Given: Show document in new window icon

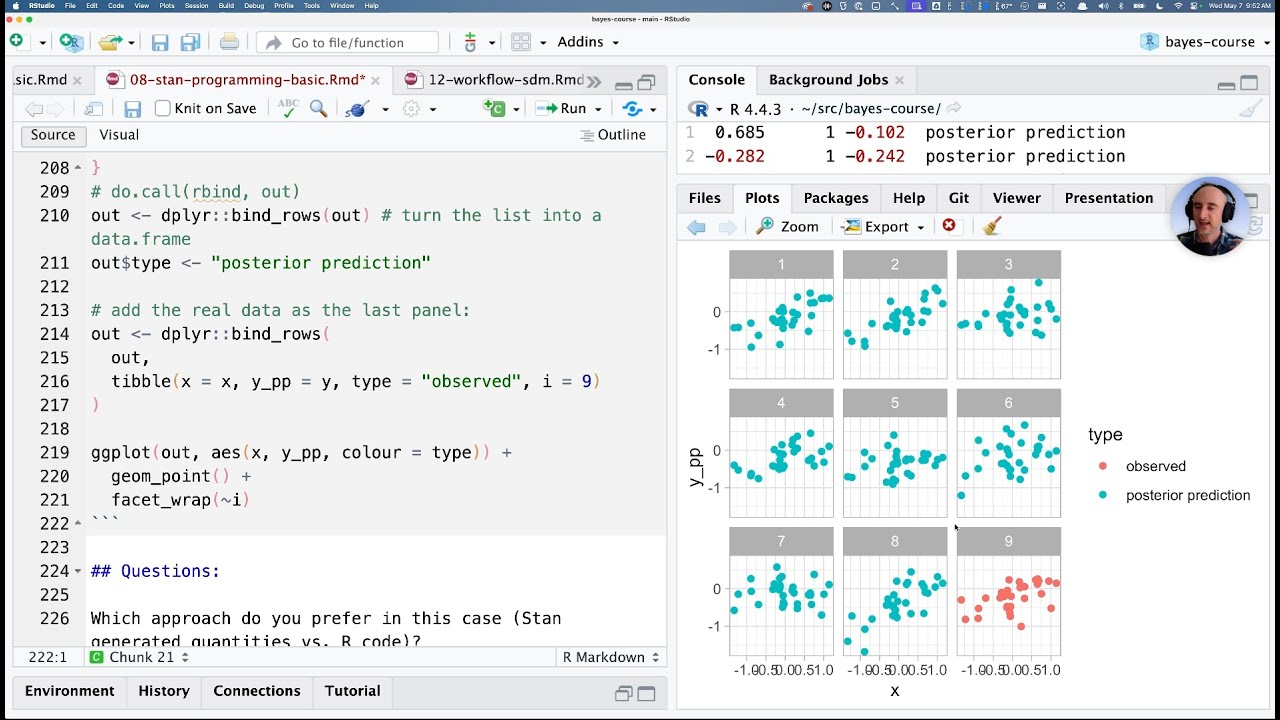Looking at the screenshot, I should [x=94, y=108].
